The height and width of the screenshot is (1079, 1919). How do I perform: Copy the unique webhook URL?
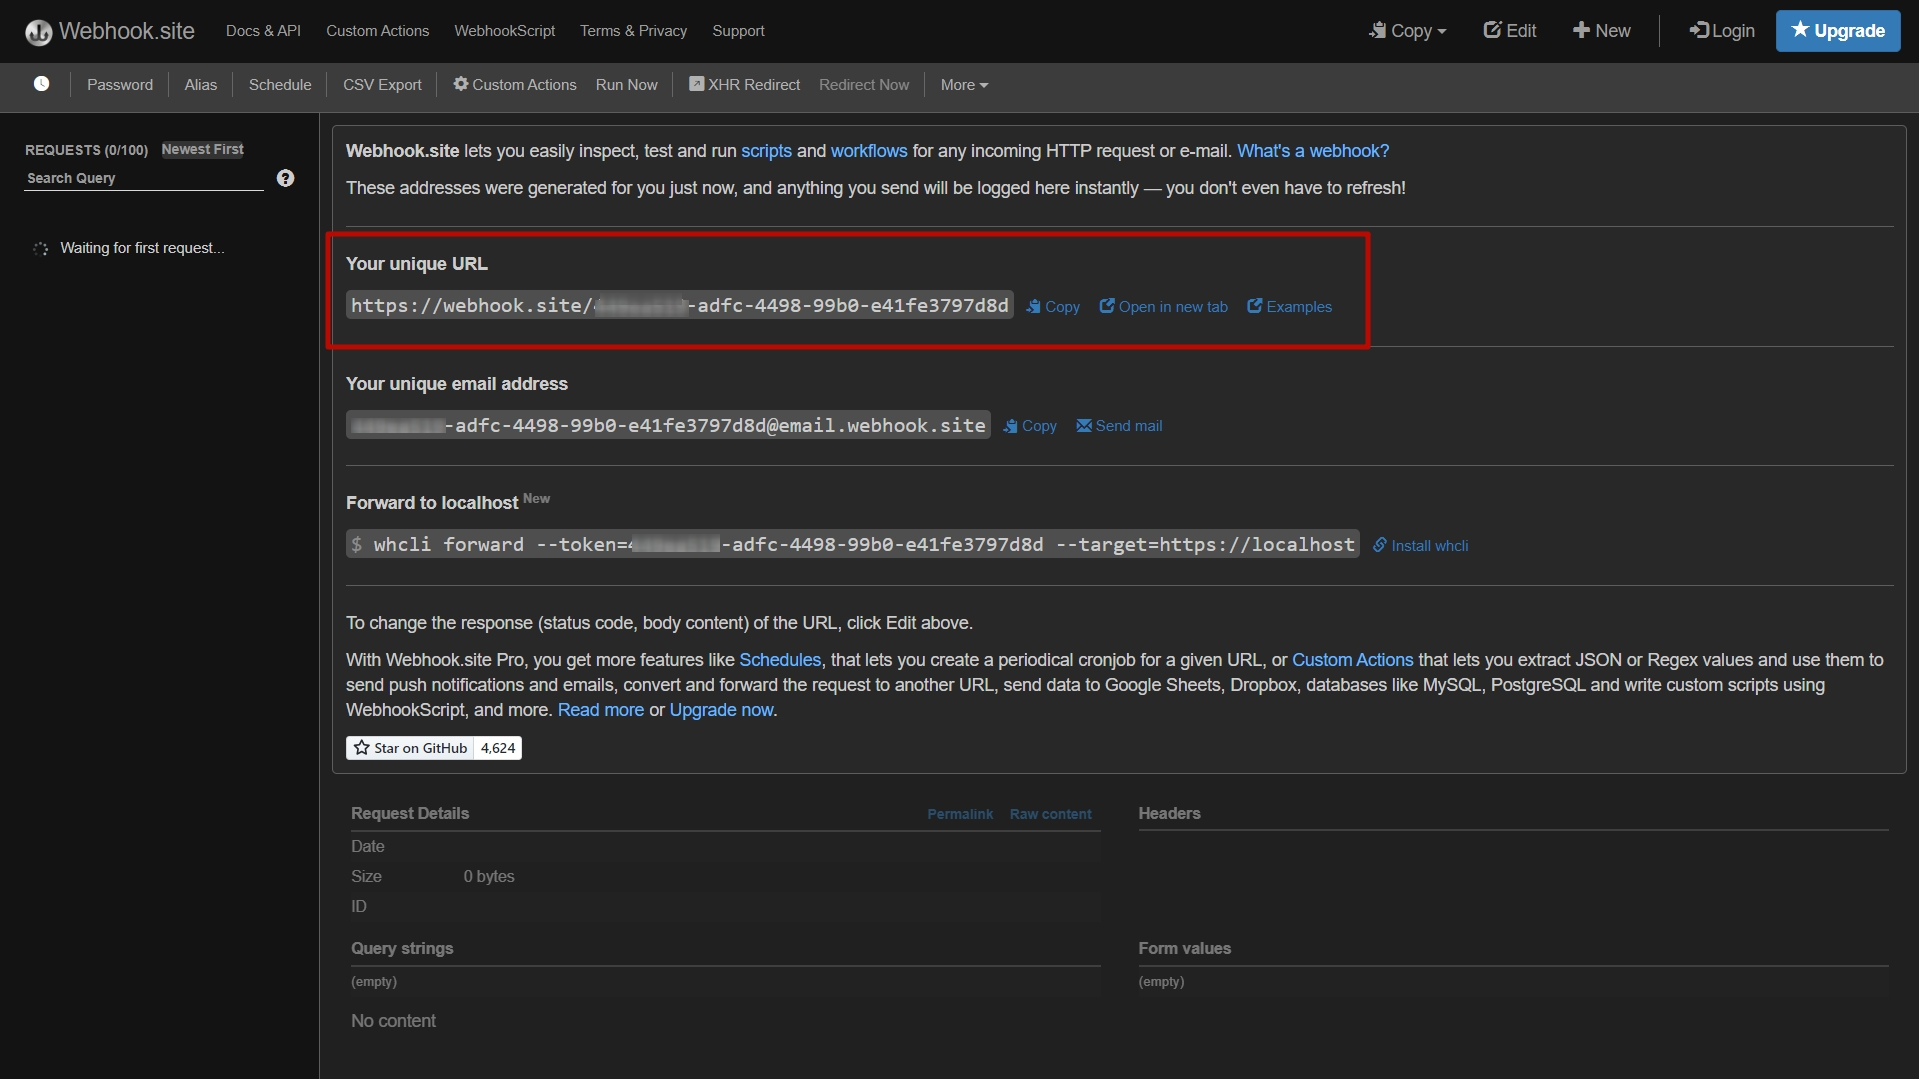pyautogui.click(x=1053, y=307)
